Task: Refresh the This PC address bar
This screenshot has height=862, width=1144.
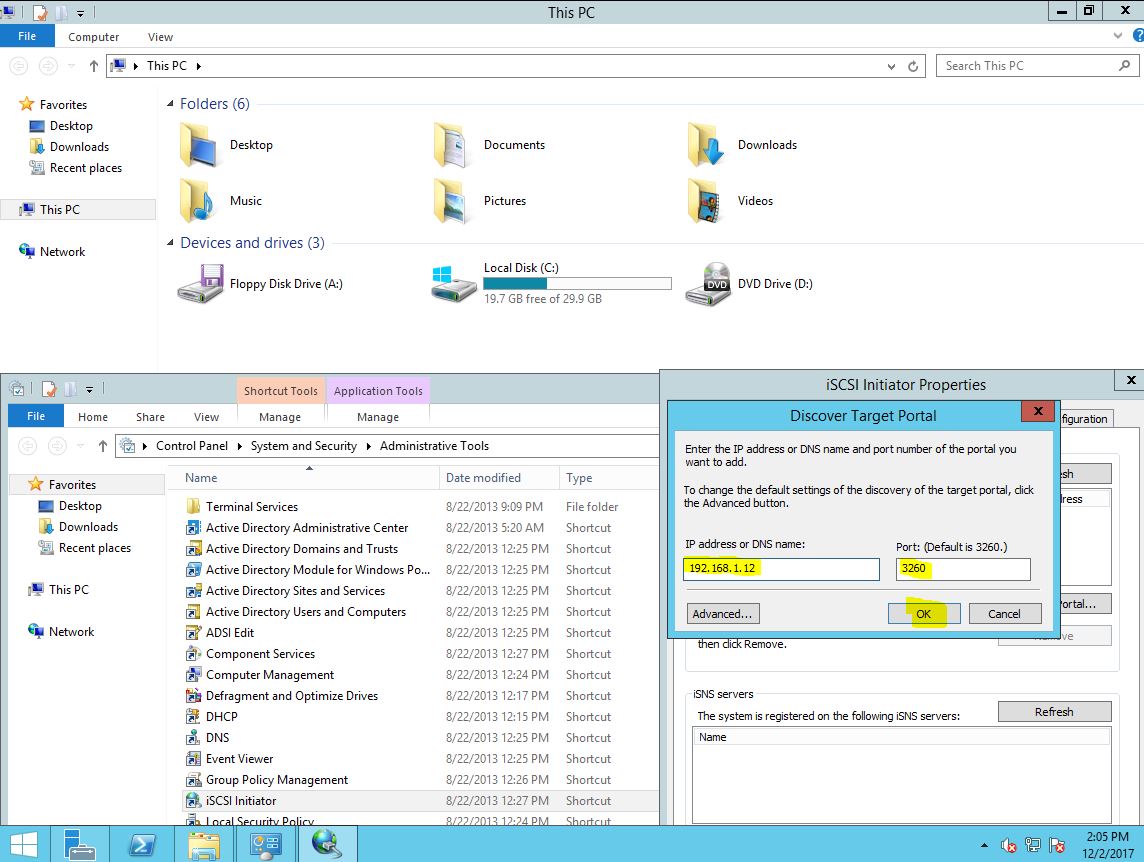Action: [913, 66]
